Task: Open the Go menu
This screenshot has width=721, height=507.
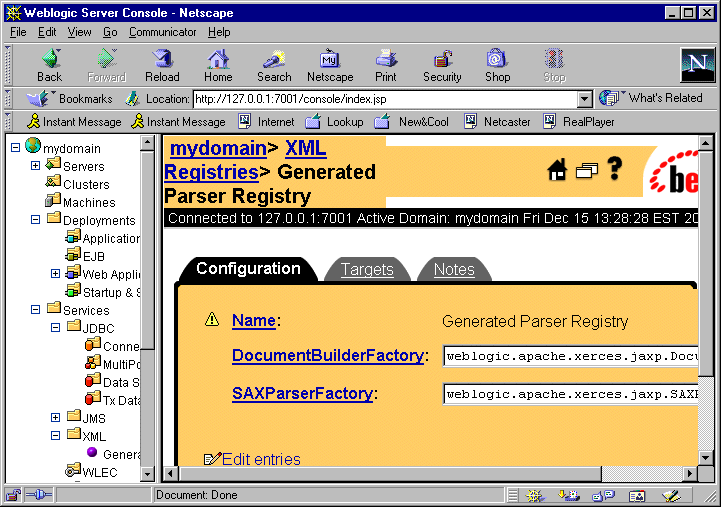Action: click(x=110, y=32)
